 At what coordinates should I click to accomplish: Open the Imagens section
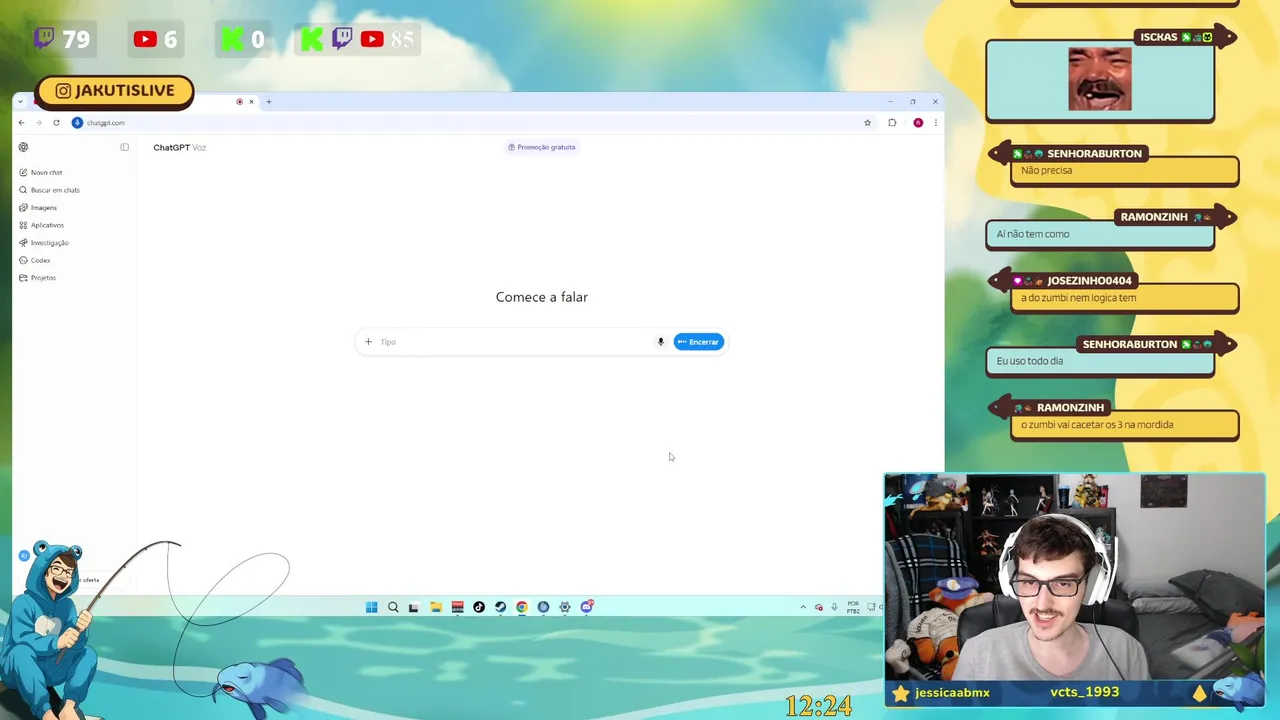(38, 207)
